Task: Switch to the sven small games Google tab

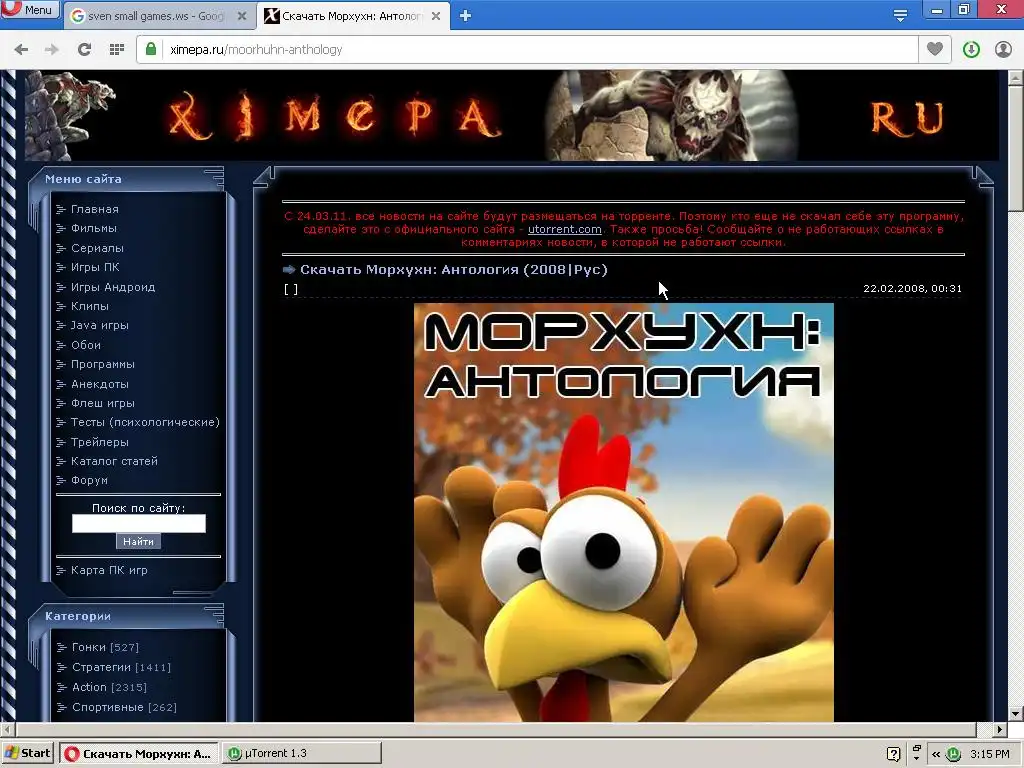Action: [x=157, y=16]
